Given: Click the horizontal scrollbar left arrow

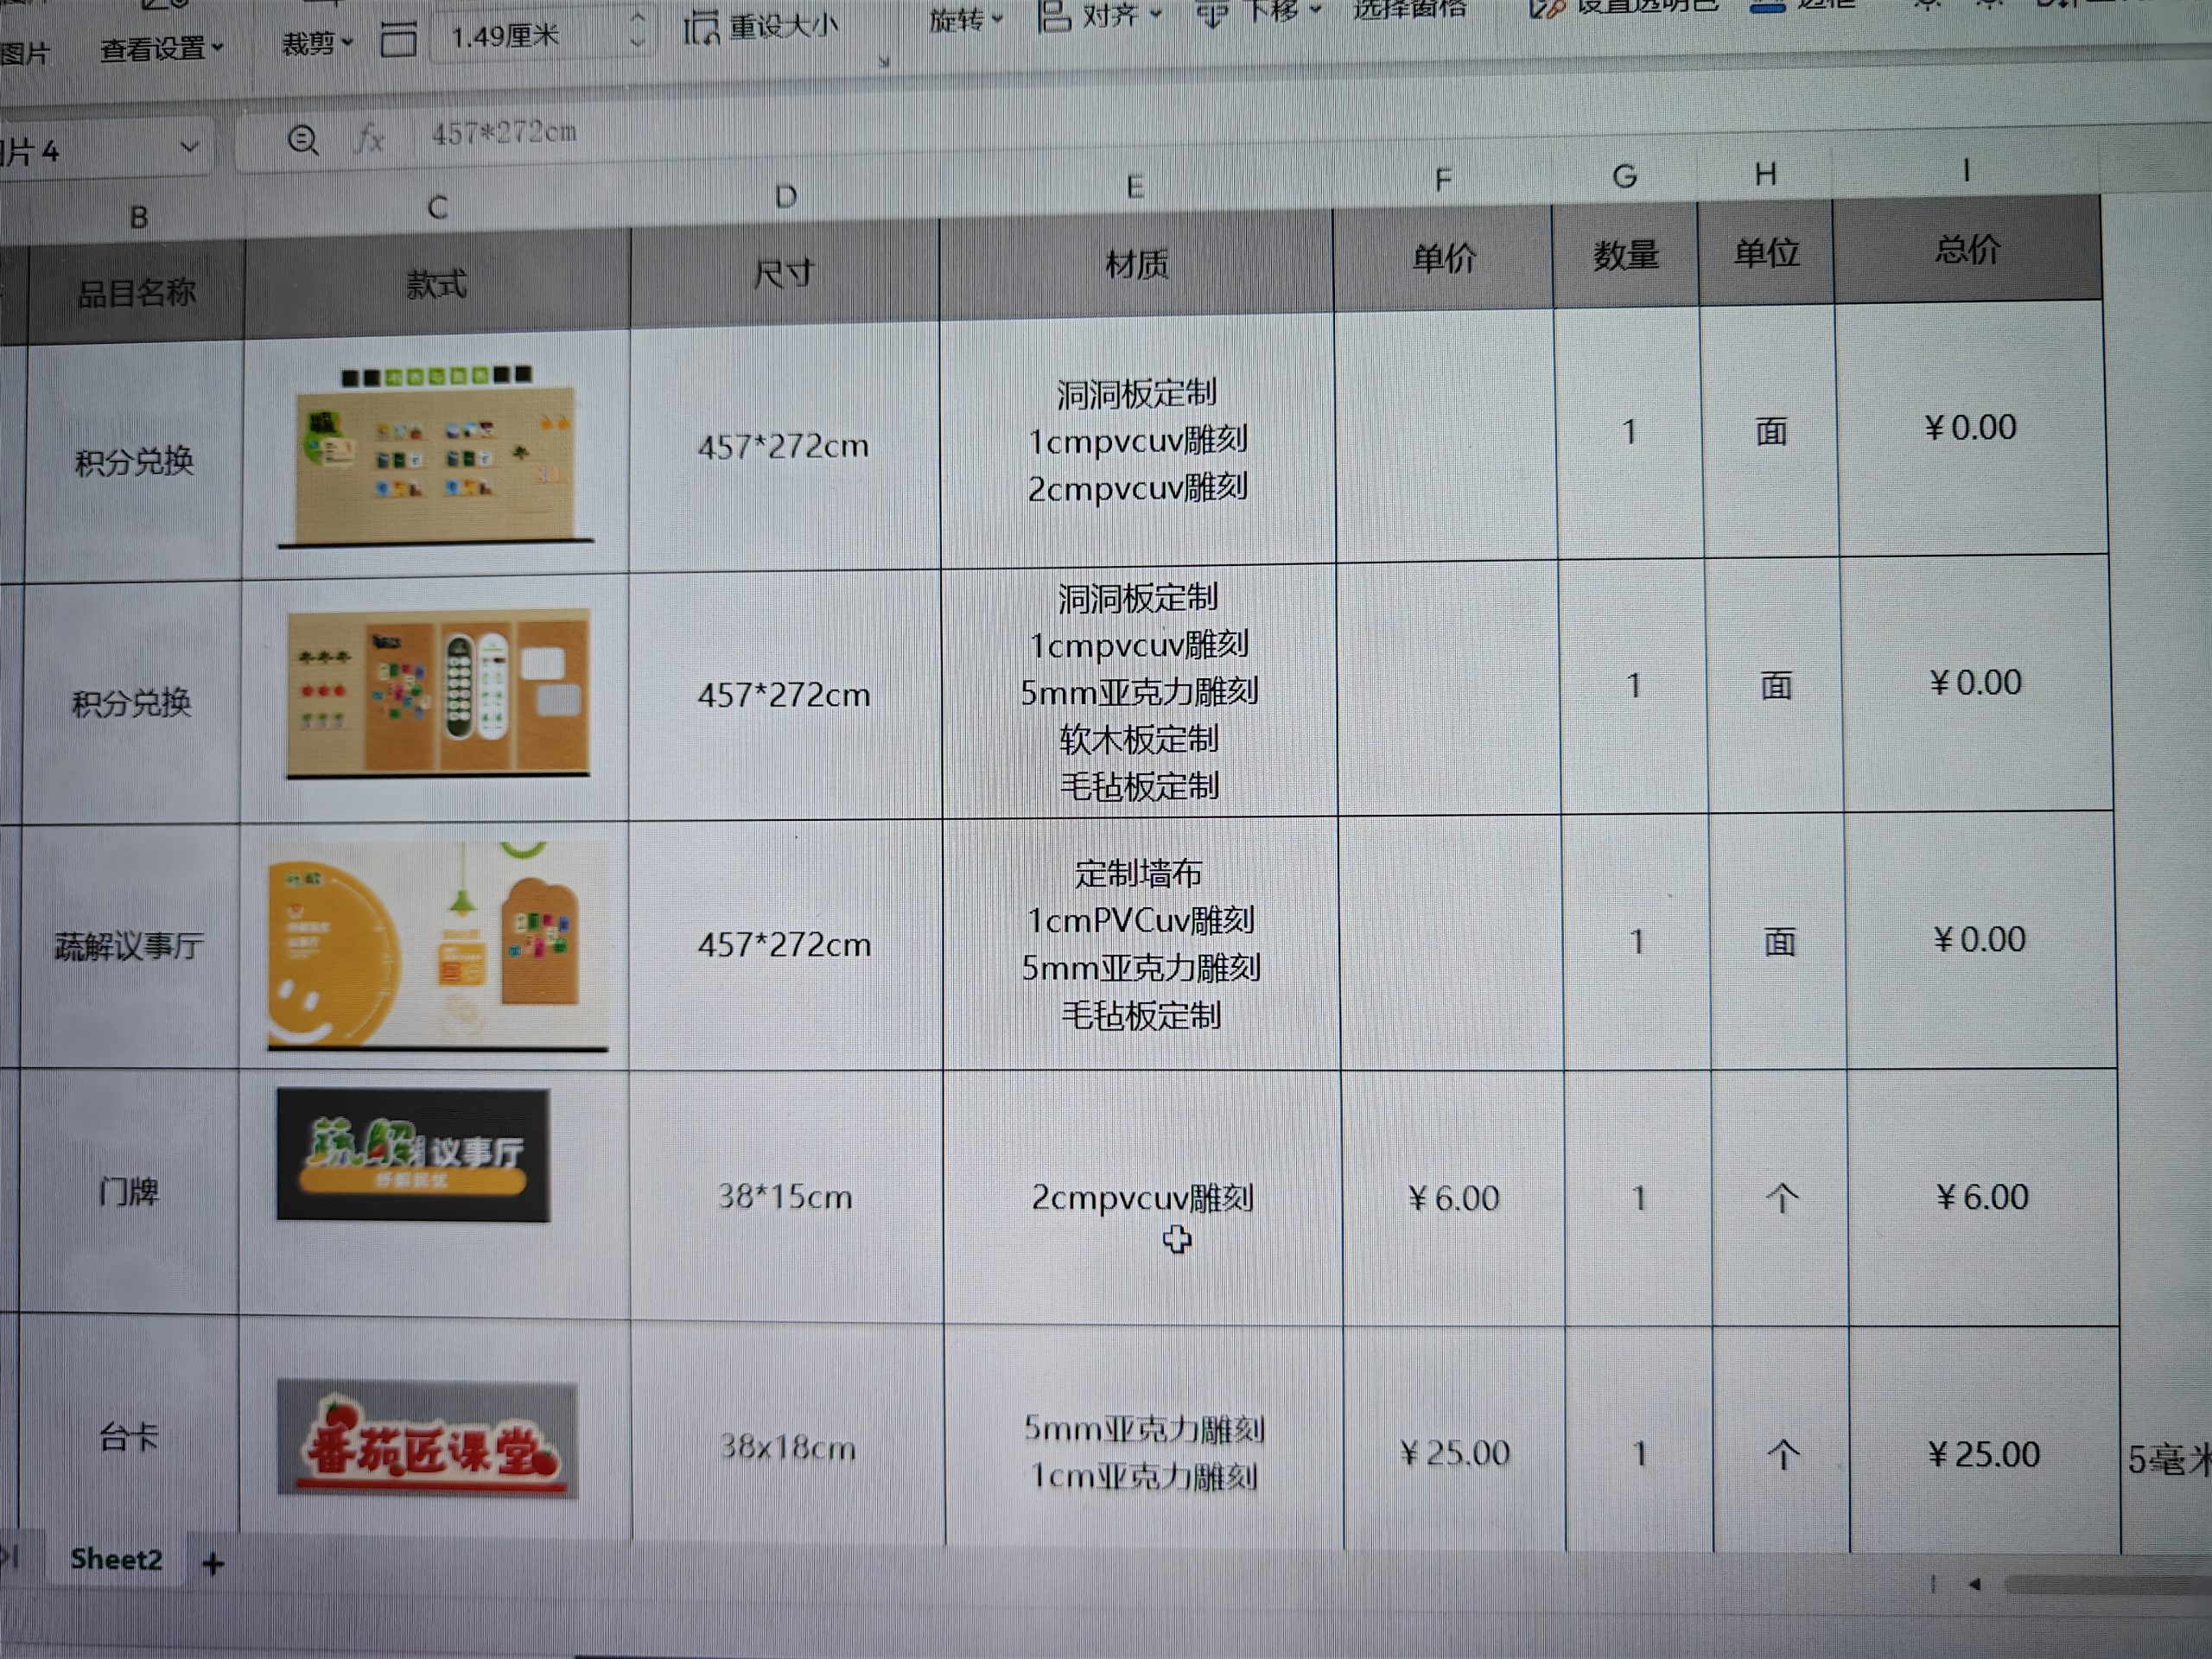Looking at the screenshot, I should (x=1974, y=1584).
